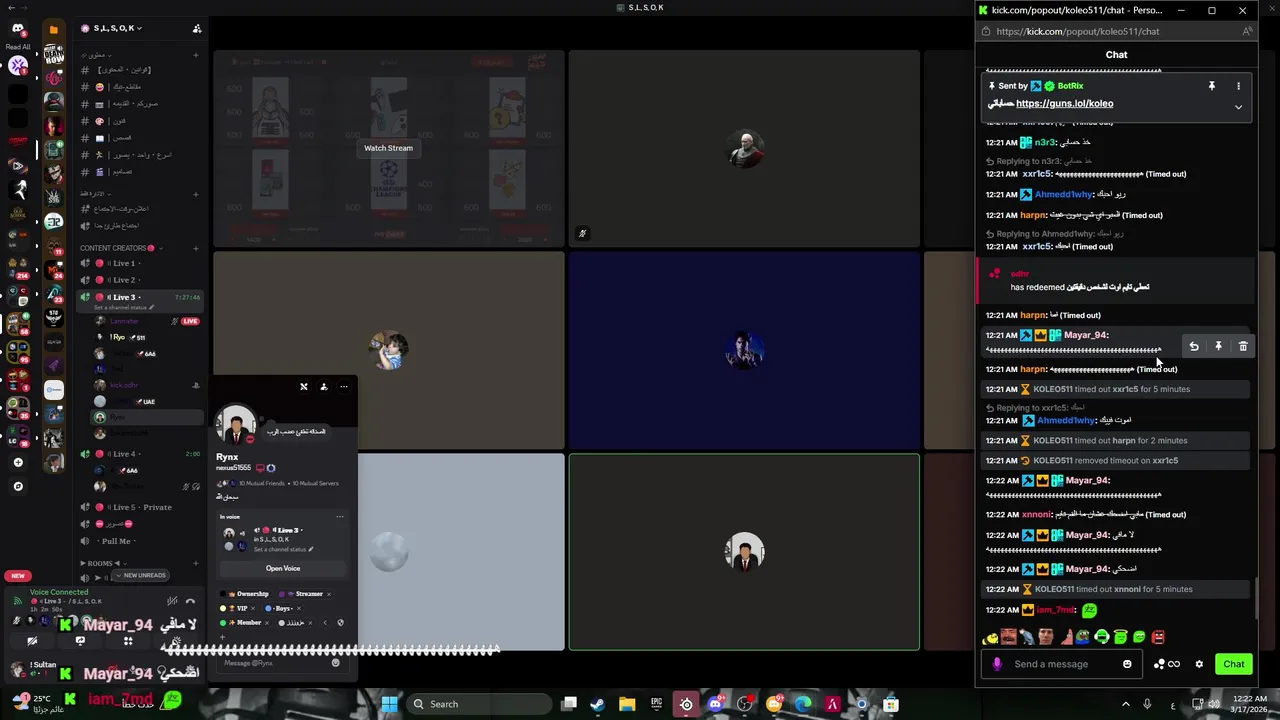Delete Mayar_94 hovered message

(x=1243, y=346)
